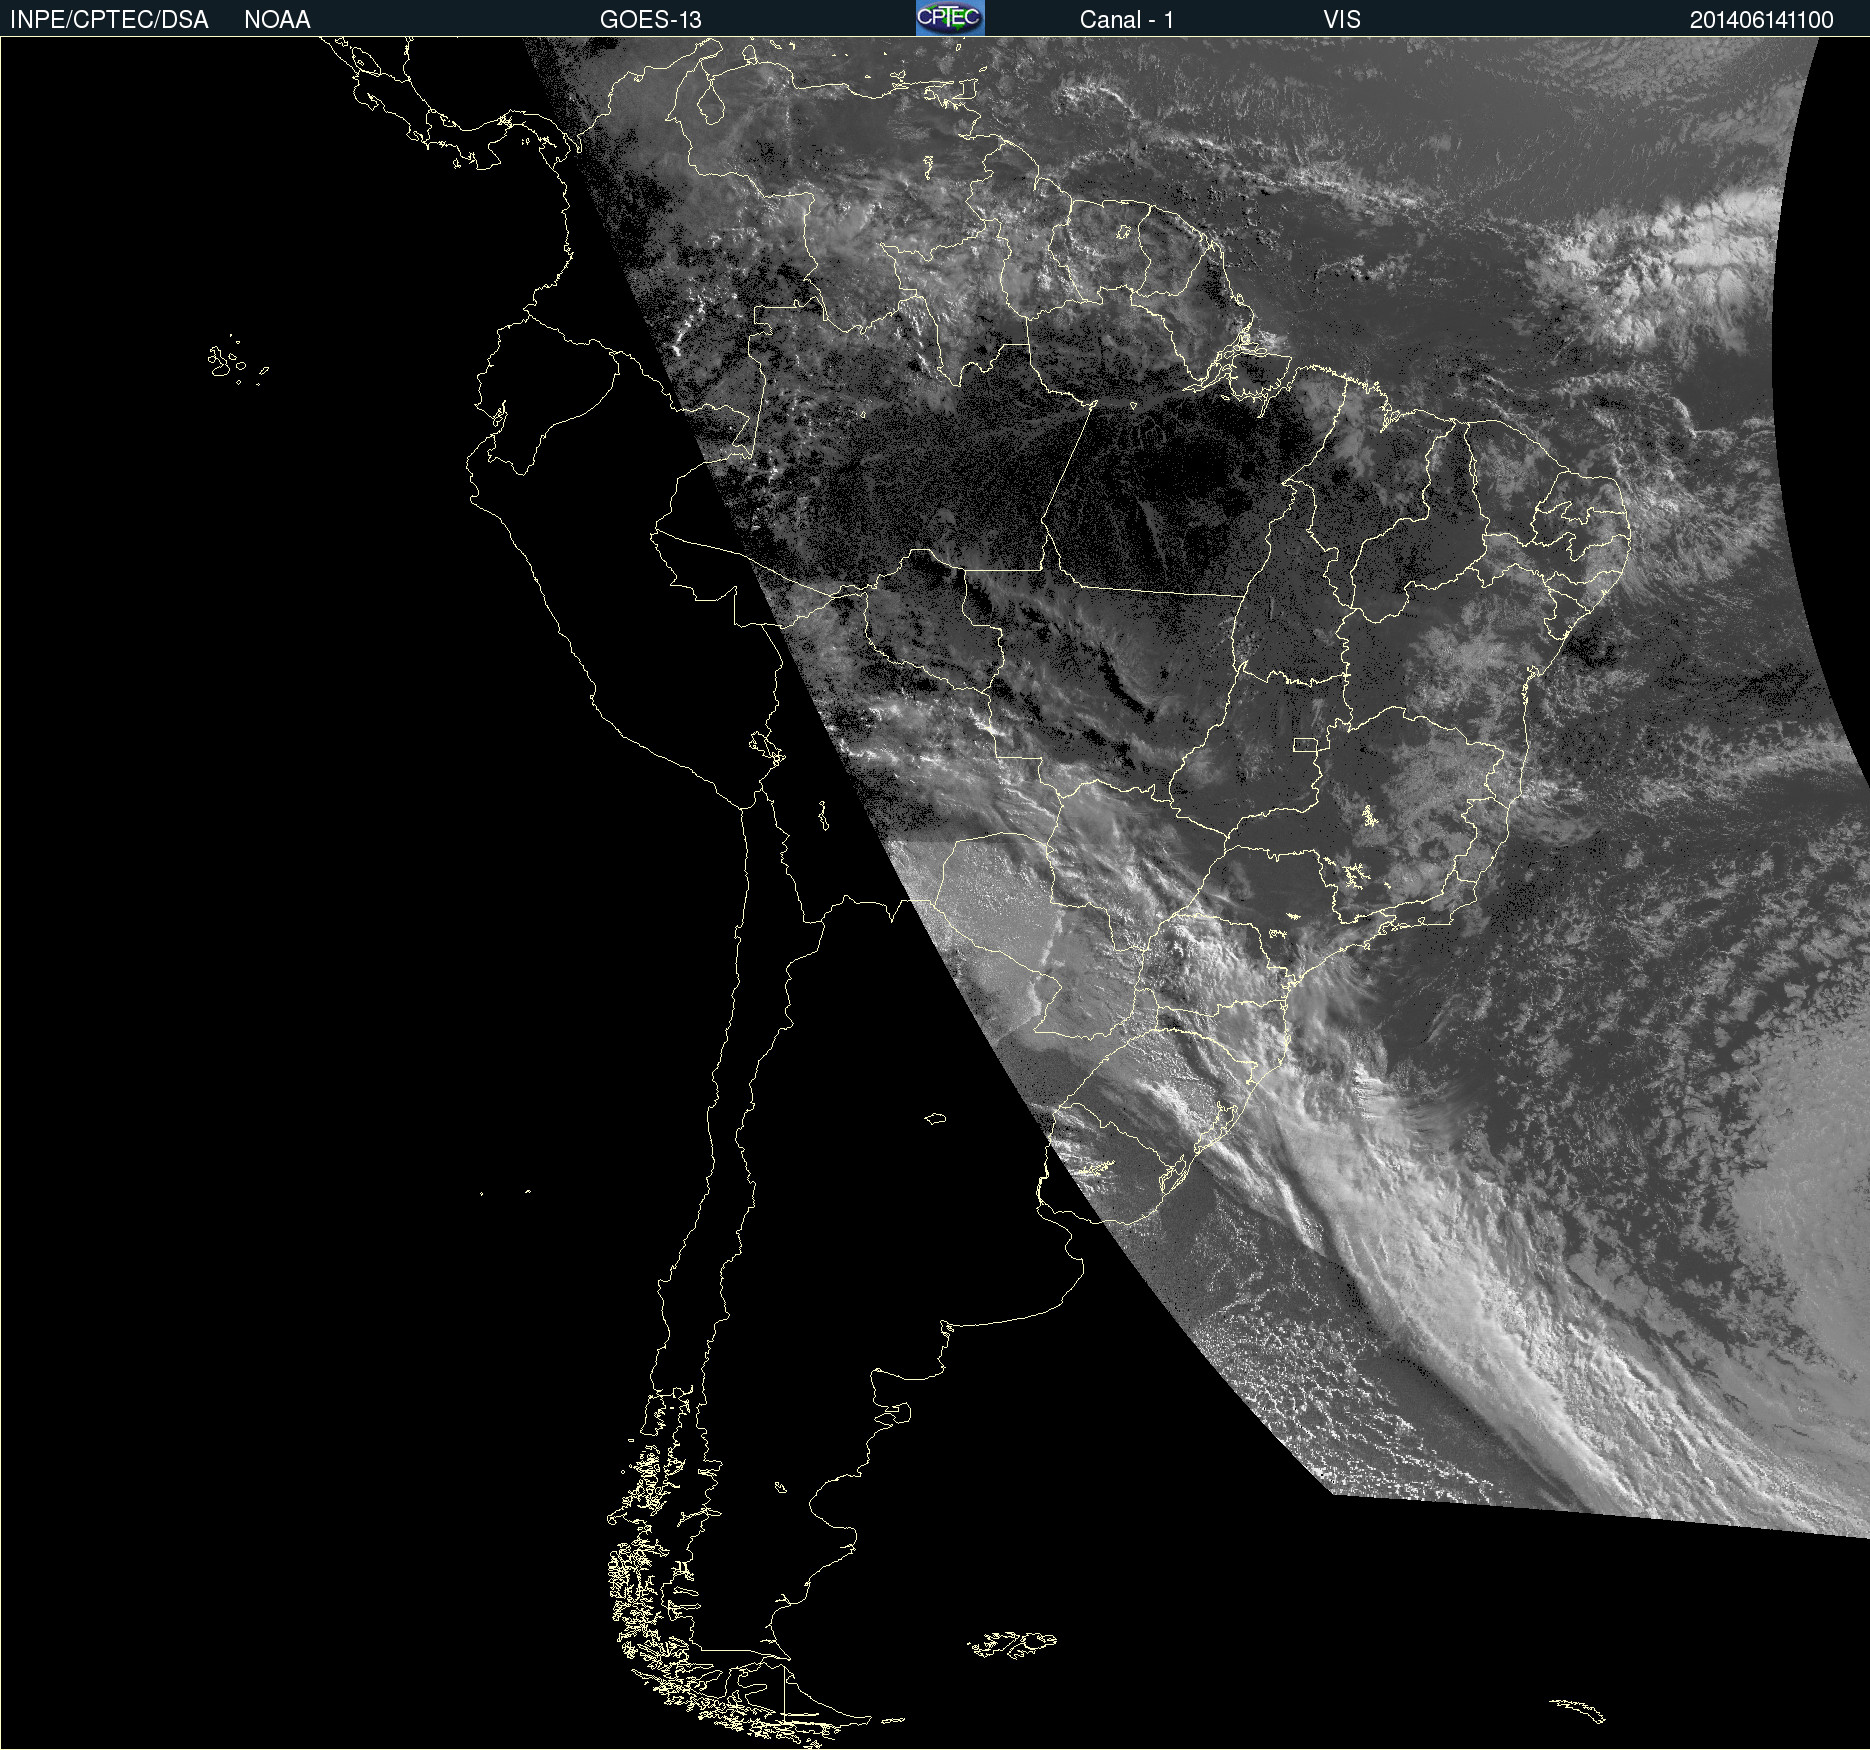This screenshot has width=1870, height=1750.
Task: Click the NOAA label in header
Action: point(277,20)
